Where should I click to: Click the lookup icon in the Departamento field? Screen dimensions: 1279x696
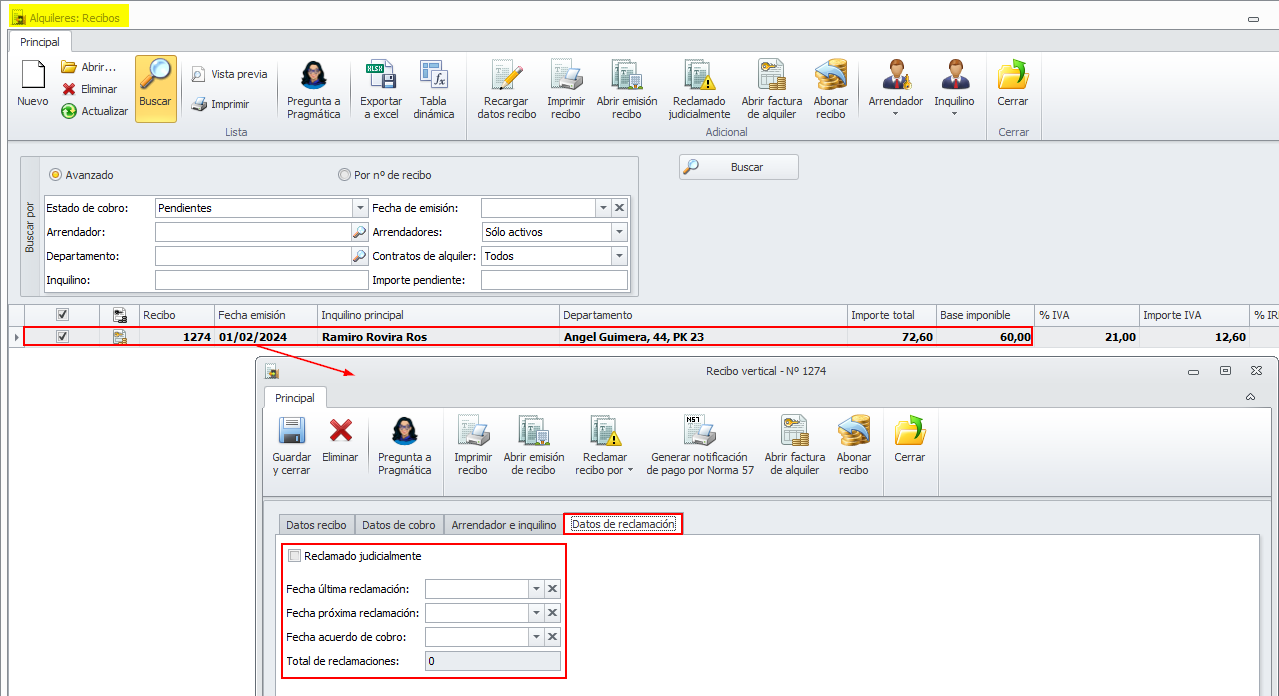(360, 256)
